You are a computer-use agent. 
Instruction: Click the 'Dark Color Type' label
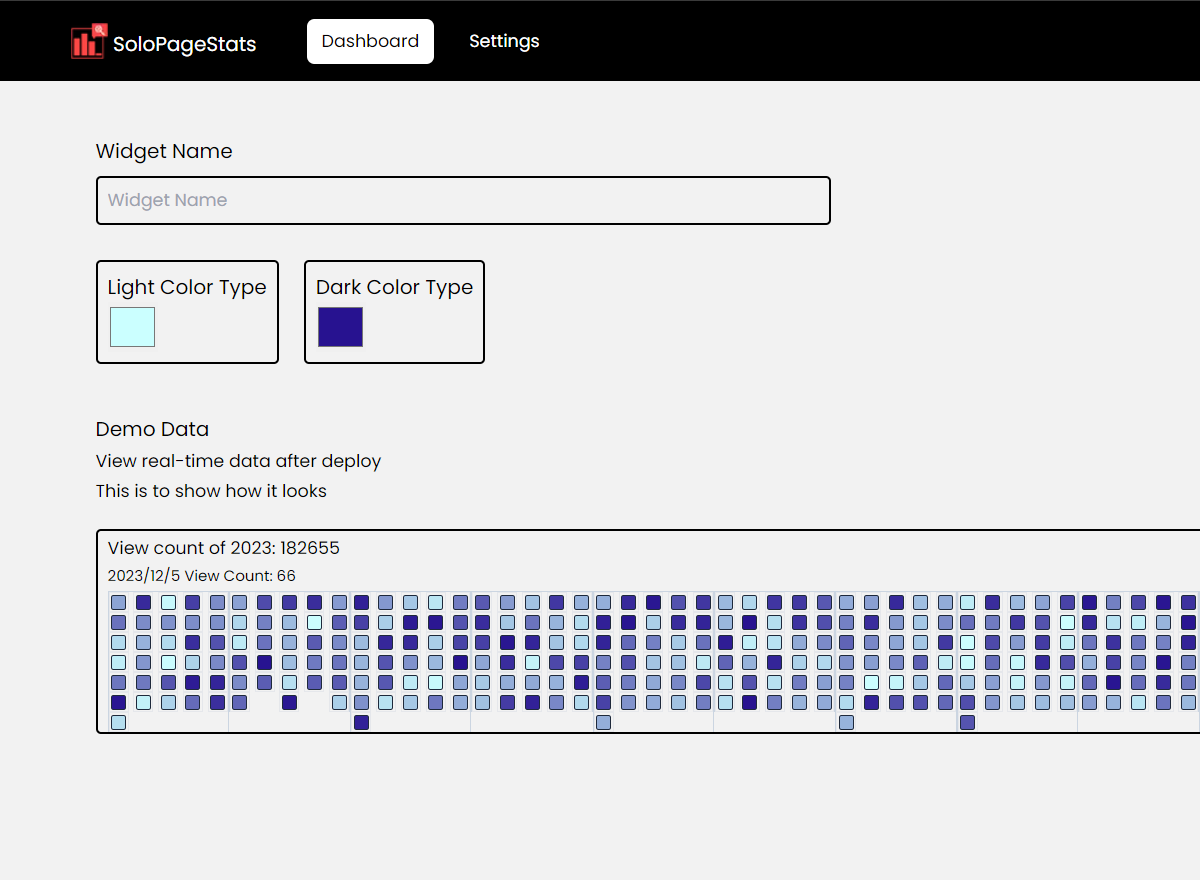pos(394,288)
